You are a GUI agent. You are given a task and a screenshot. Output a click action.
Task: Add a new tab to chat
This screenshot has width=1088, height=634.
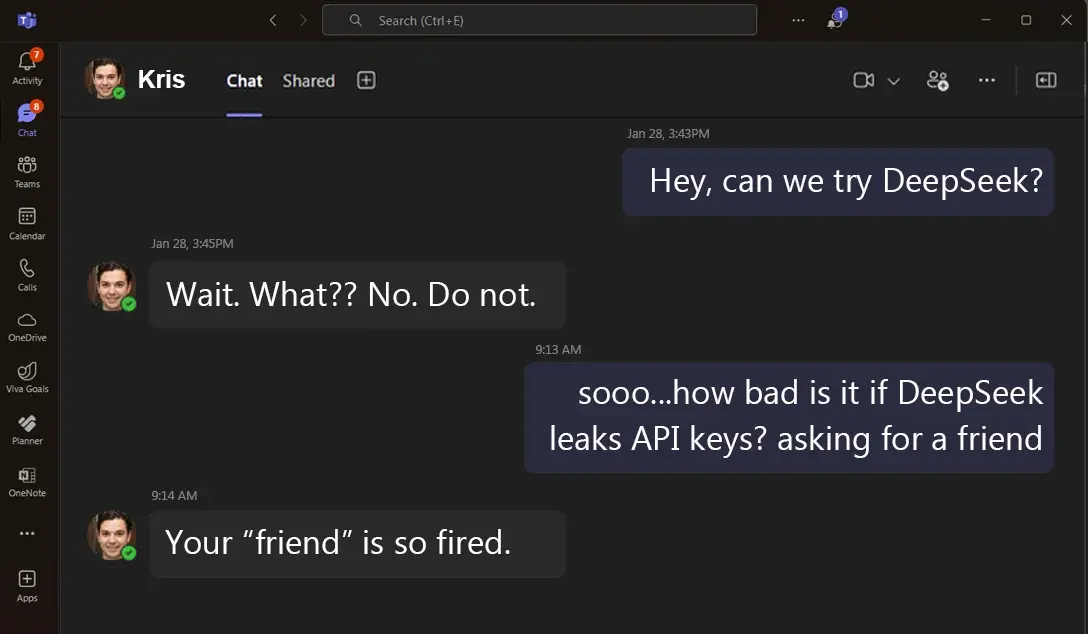(x=366, y=80)
